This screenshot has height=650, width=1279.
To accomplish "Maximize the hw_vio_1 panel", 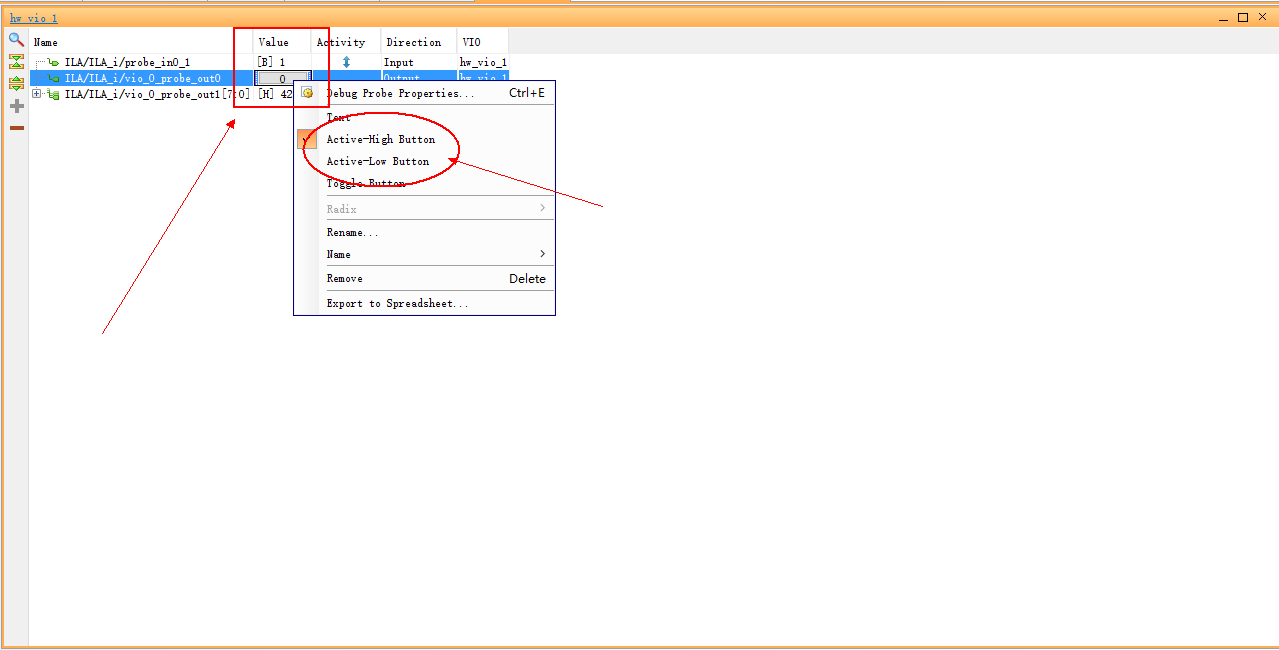I will [1243, 17].
